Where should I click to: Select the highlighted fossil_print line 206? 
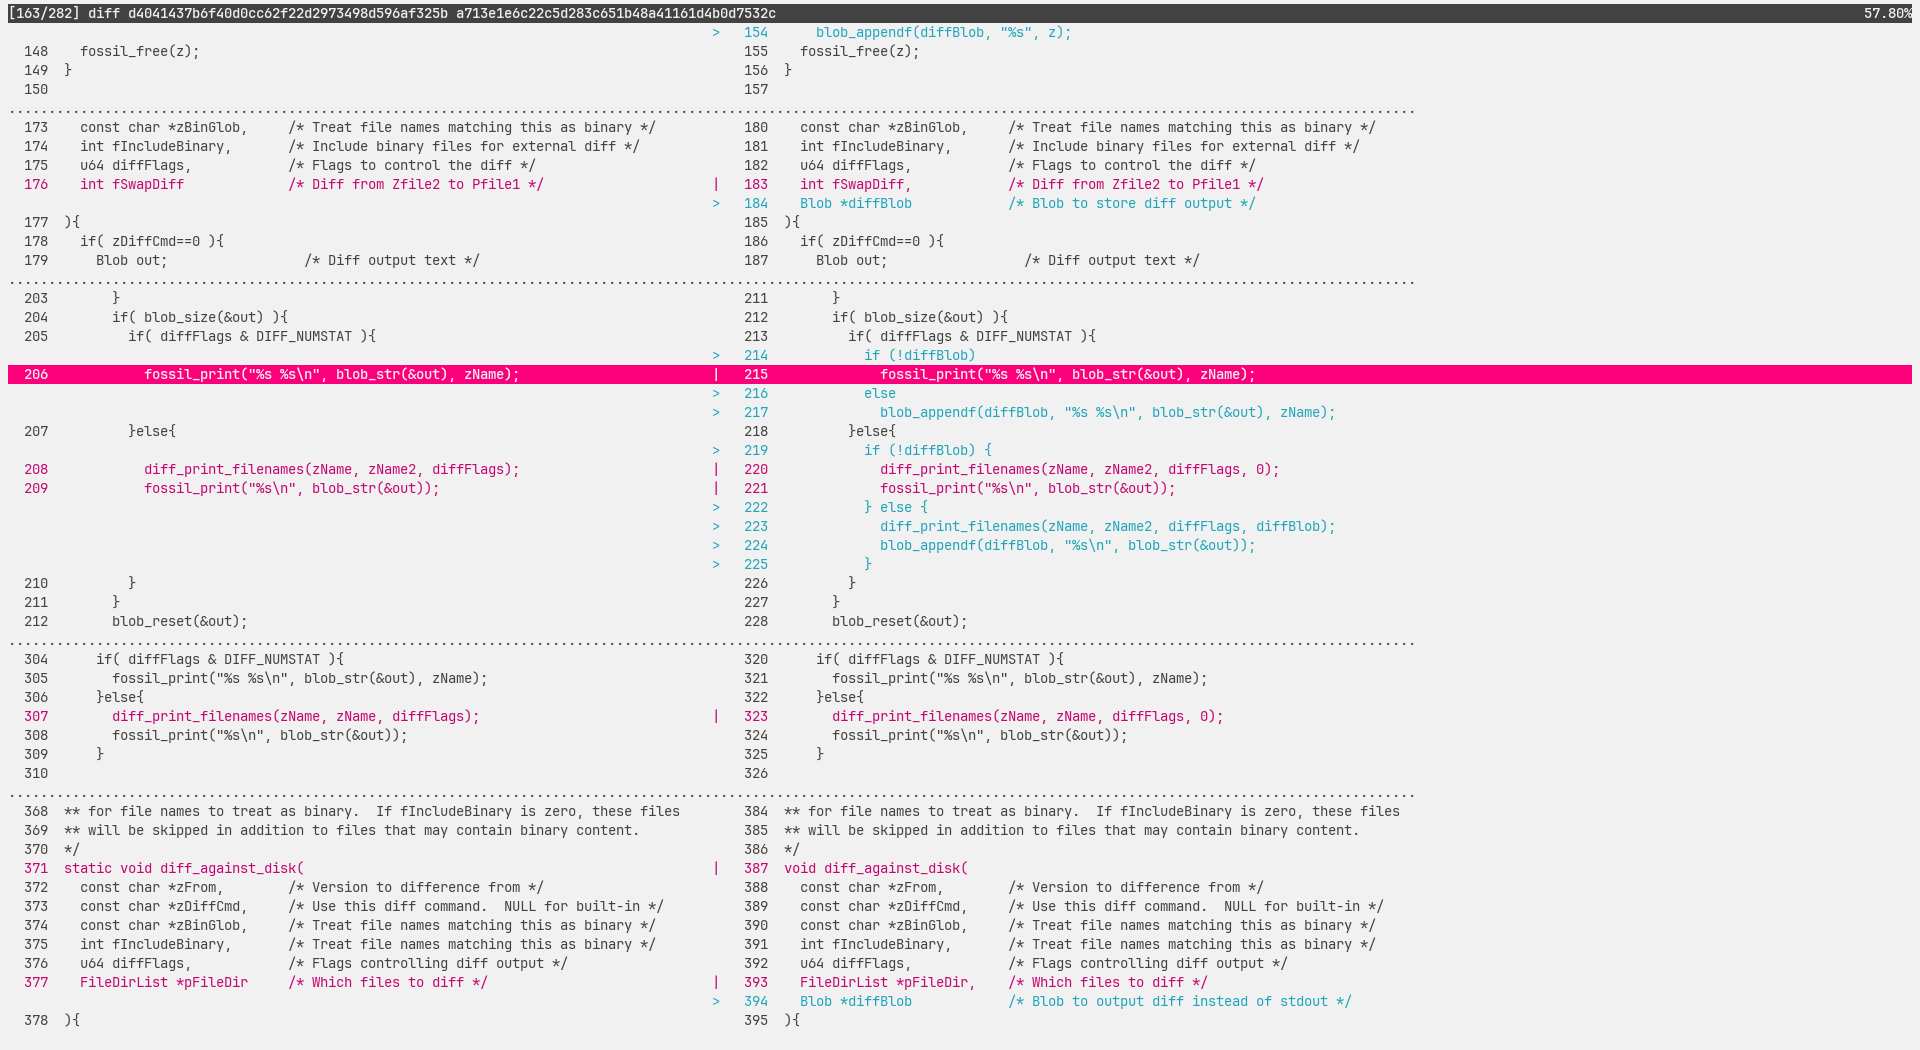click(331, 375)
